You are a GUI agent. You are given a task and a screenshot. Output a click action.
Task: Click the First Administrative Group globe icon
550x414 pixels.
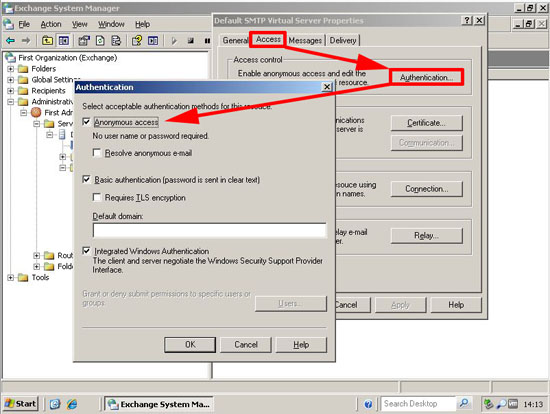pyautogui.click(x=36, y=112)
